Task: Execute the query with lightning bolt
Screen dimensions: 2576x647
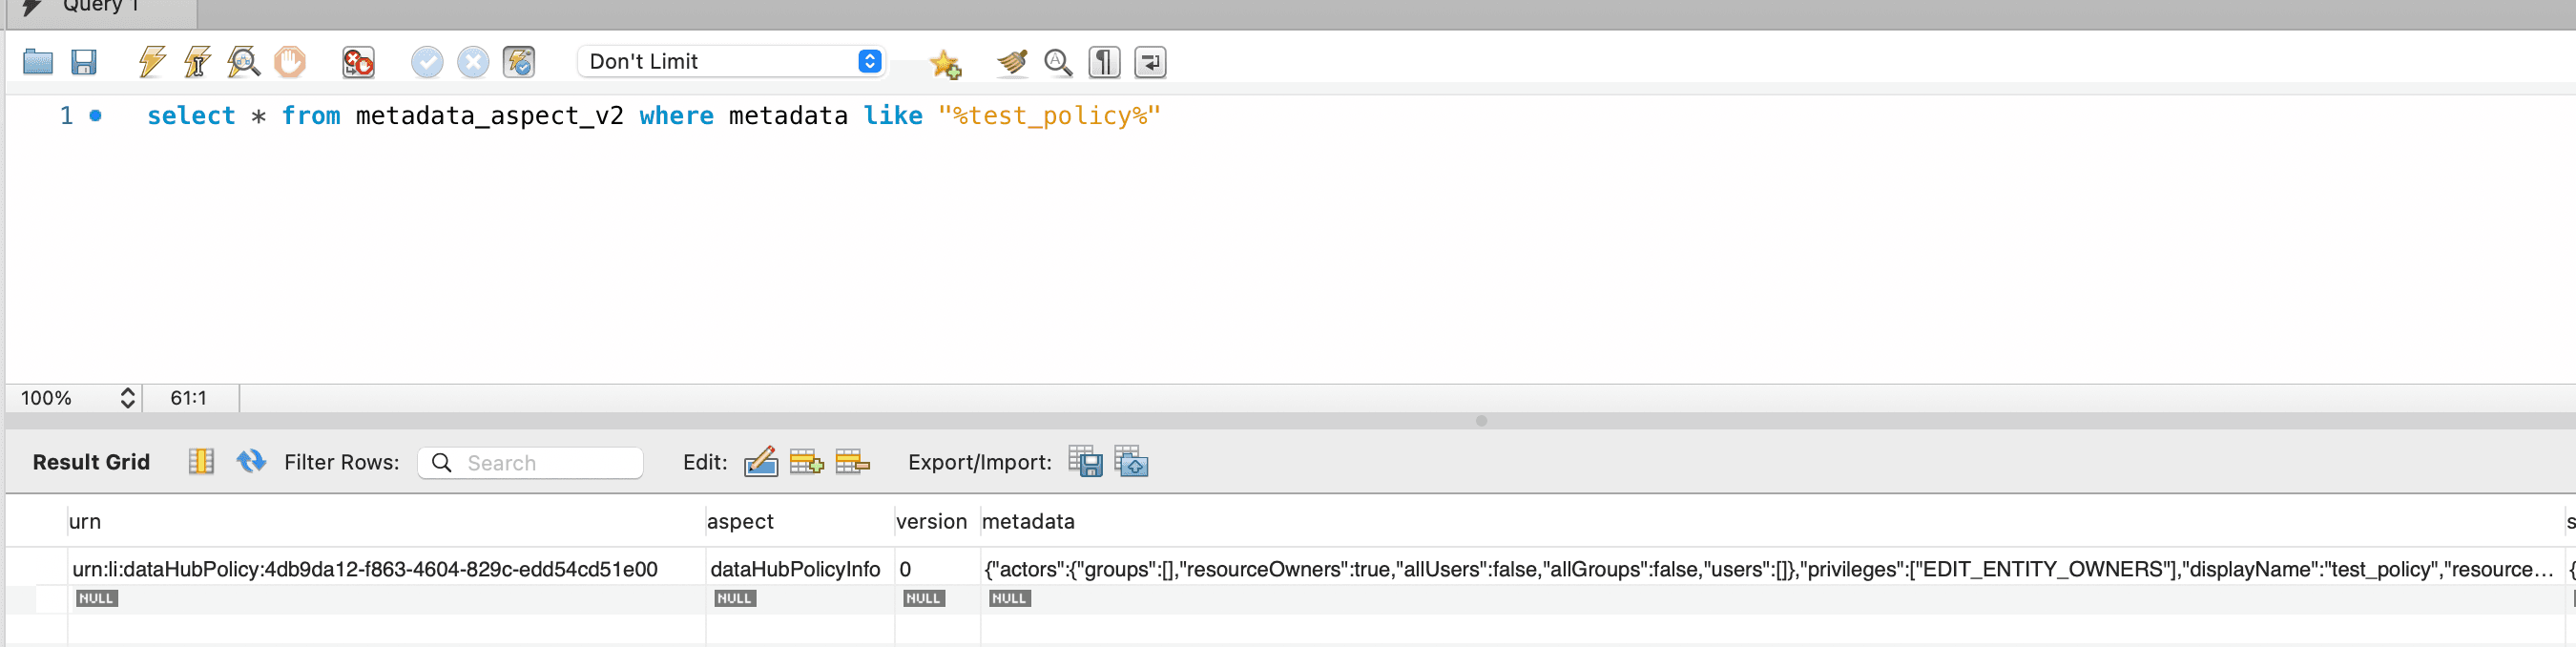Action: point(152,62)
